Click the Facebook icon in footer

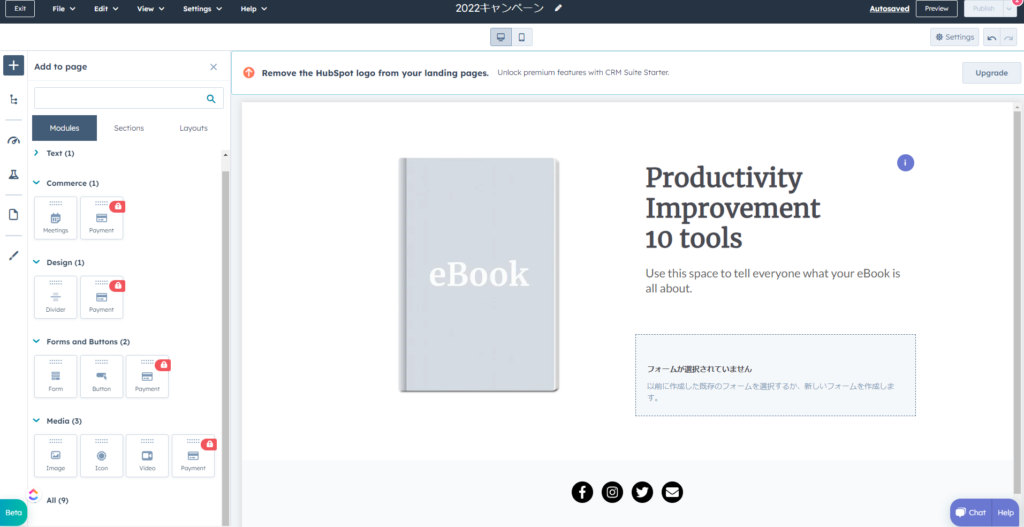pos(582,492)
